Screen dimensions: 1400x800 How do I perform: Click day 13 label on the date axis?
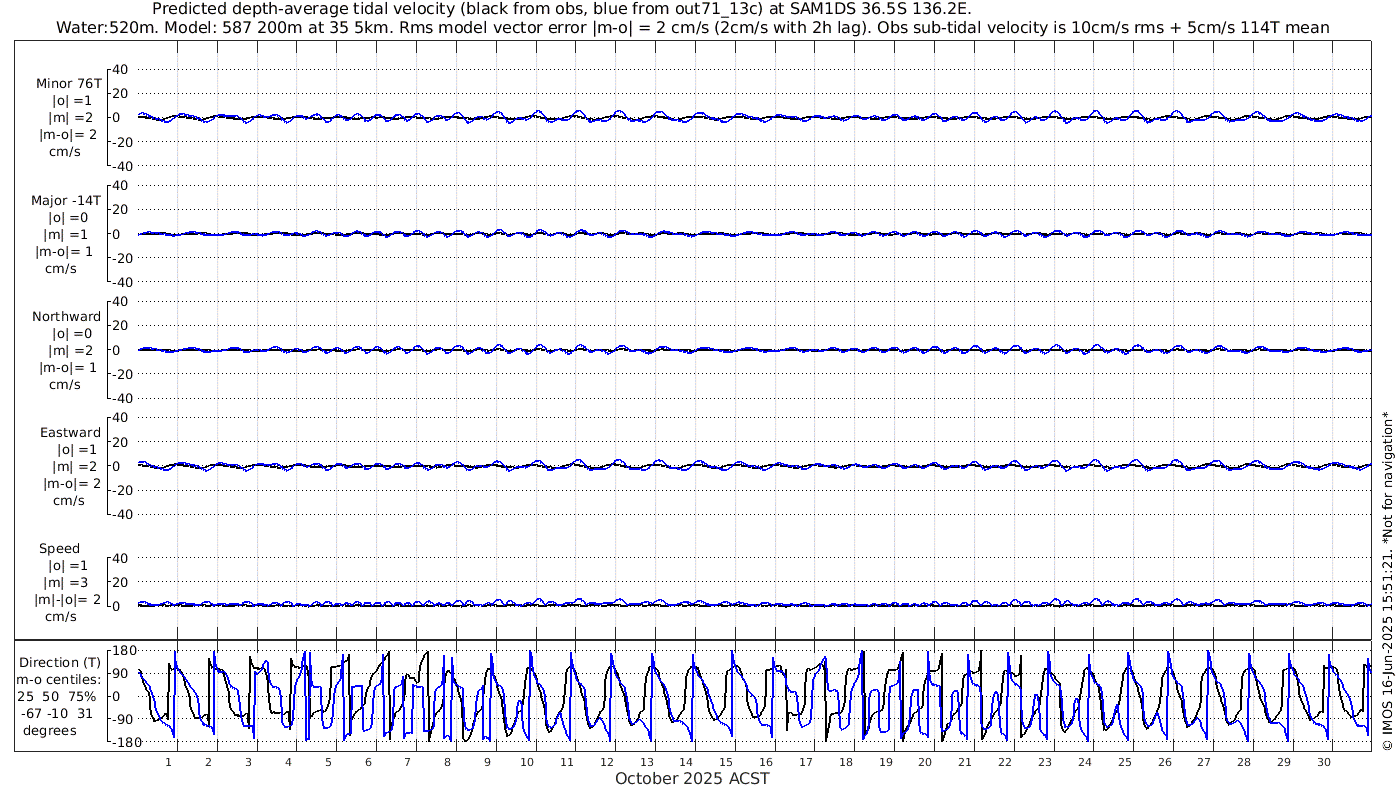[646, 762]
